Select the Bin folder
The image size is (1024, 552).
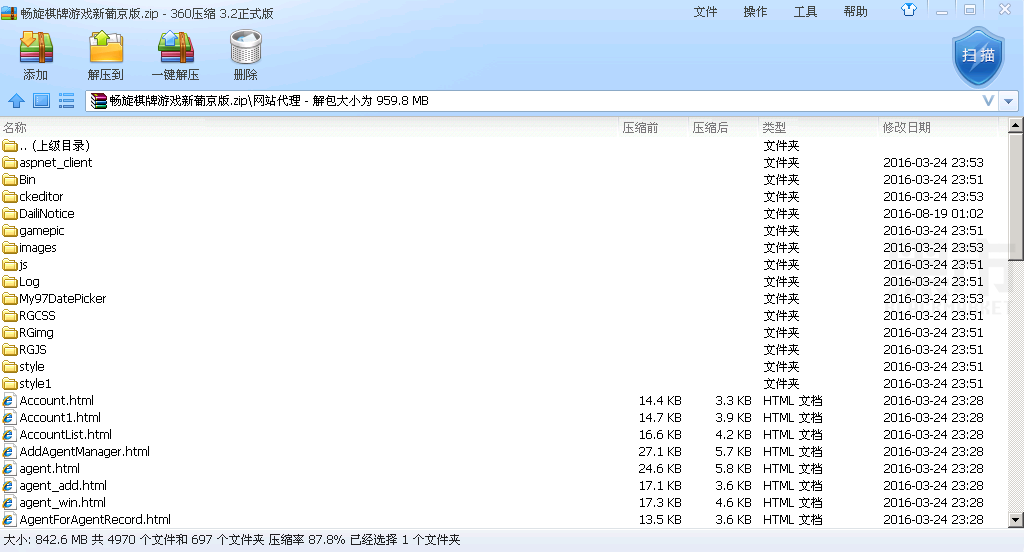click(x=503, y=180)
